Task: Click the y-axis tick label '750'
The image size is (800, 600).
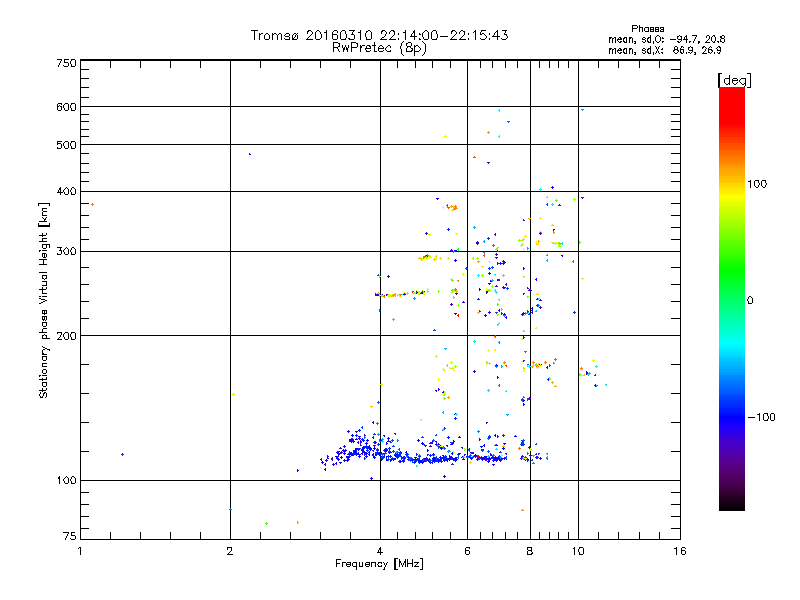Action: click(x=66, y=63)
